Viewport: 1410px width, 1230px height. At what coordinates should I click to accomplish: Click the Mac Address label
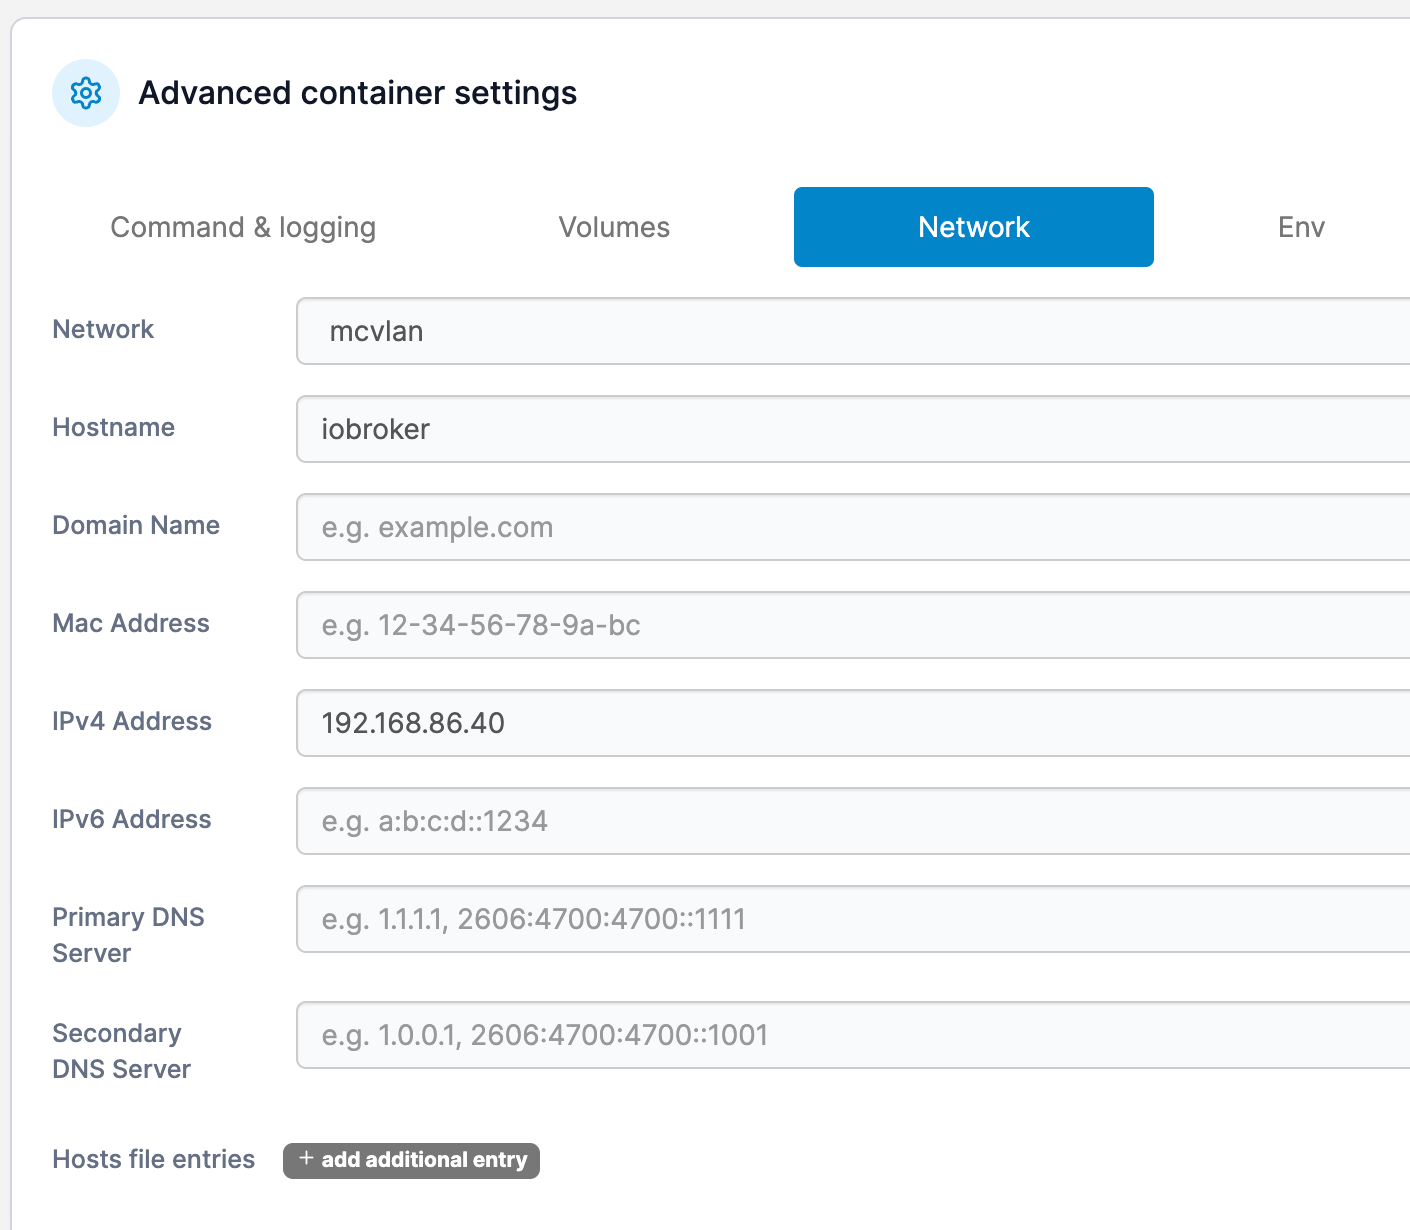pos(131,623)
